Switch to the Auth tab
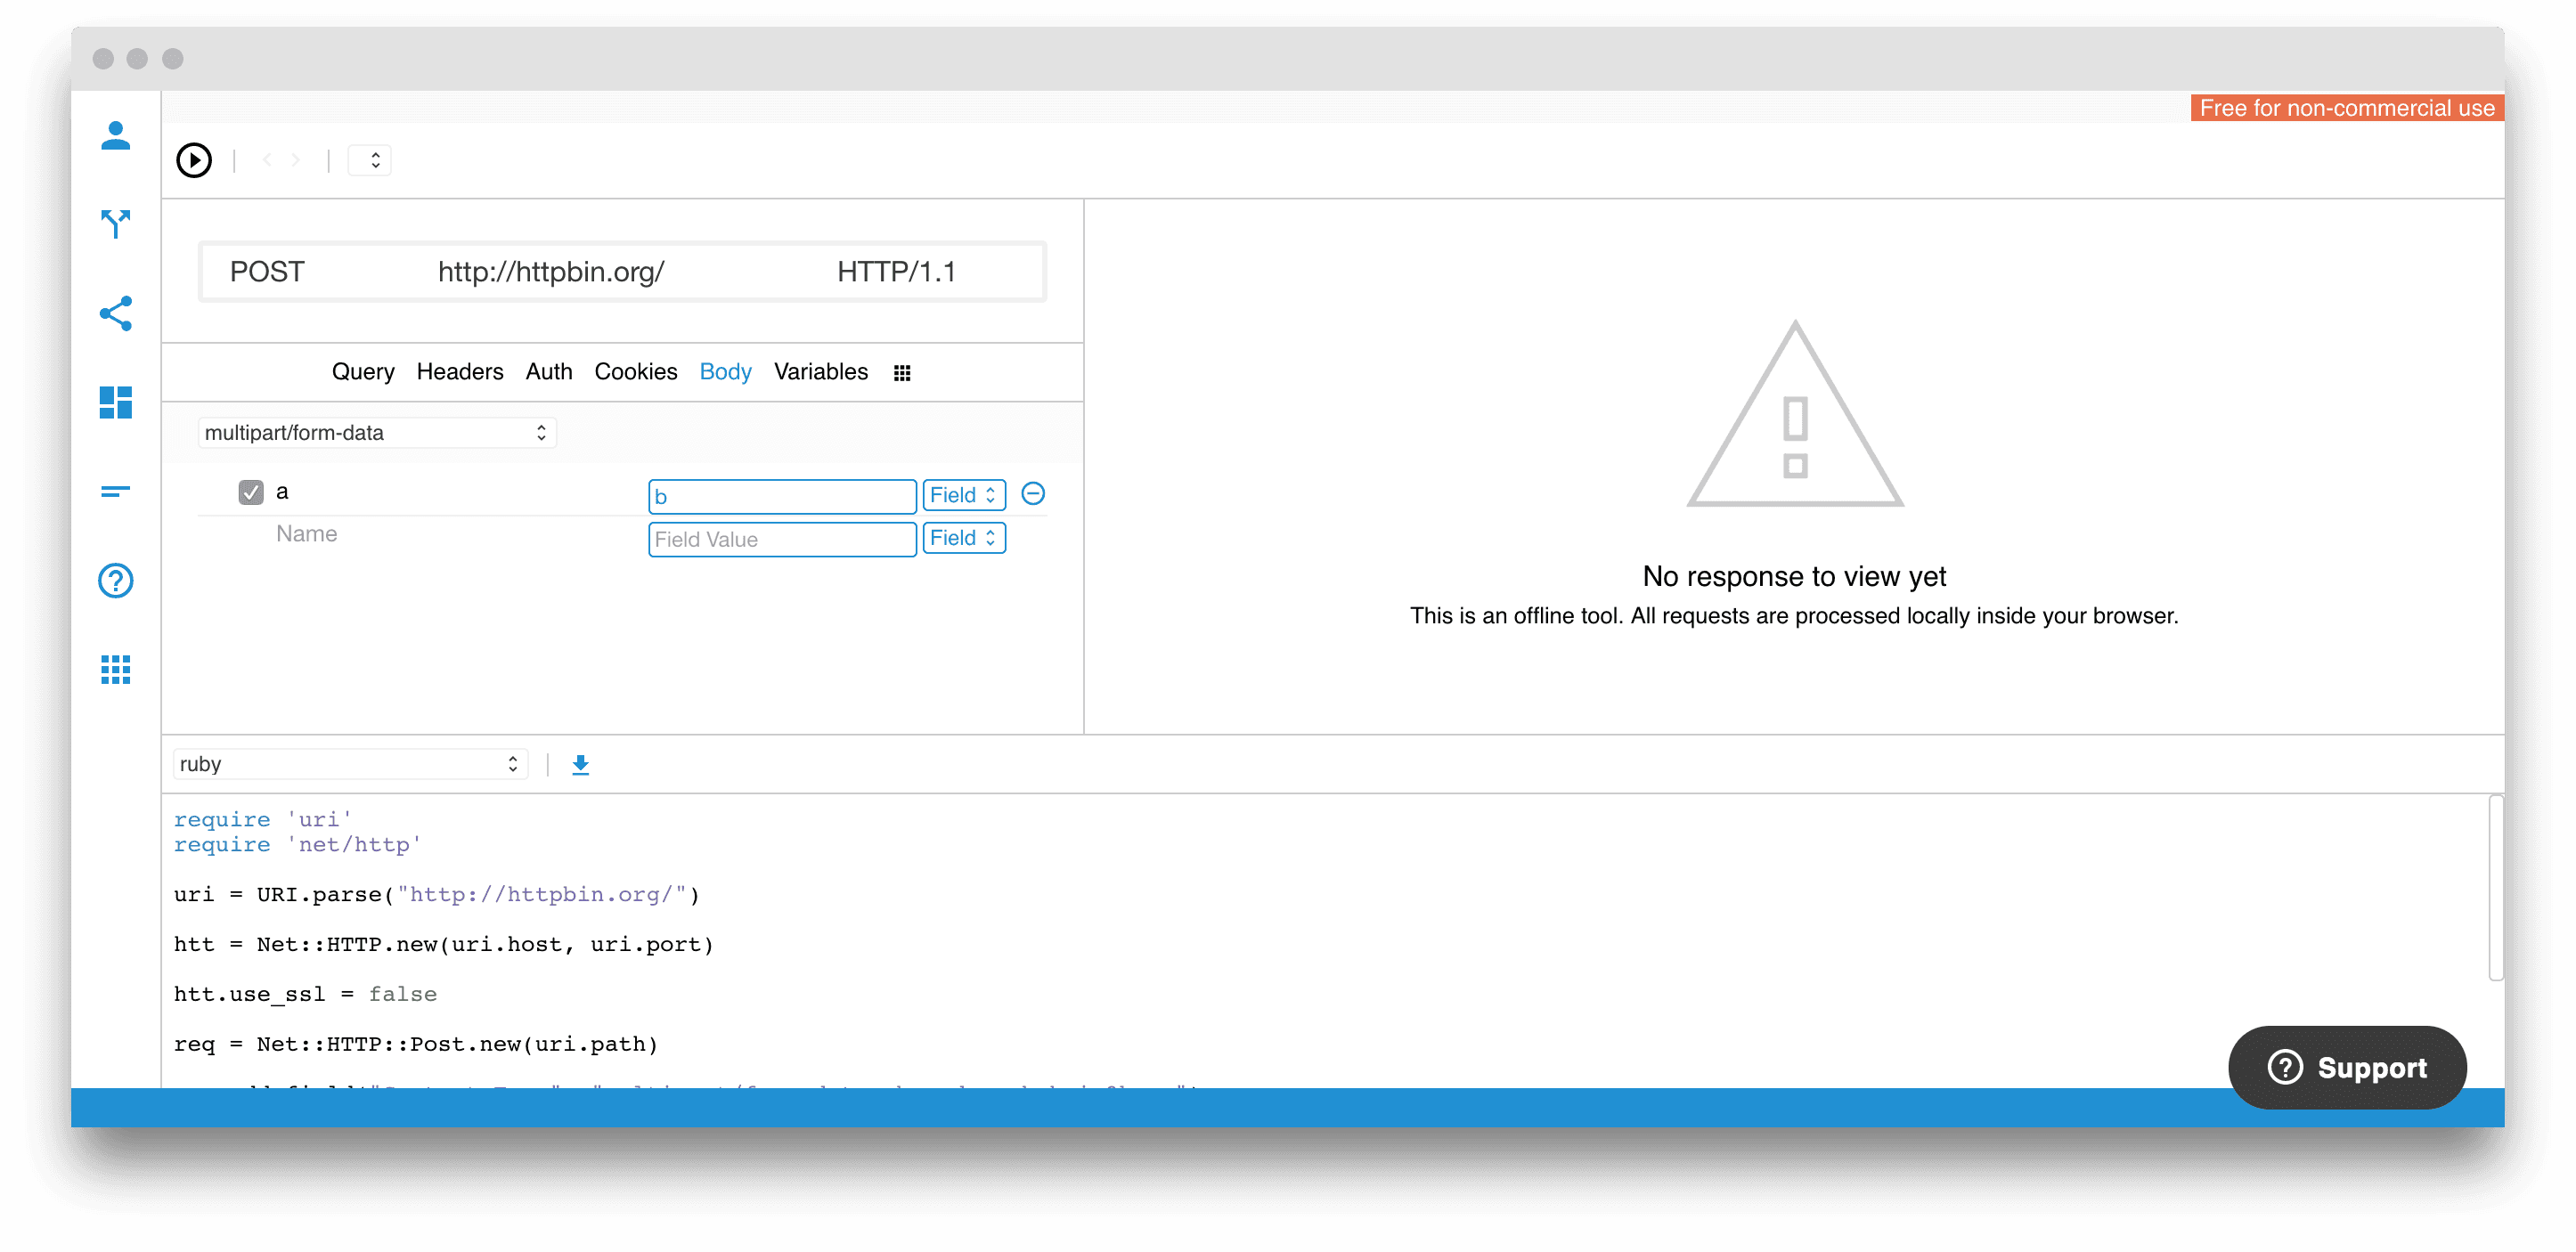 [x=549, y=372]
